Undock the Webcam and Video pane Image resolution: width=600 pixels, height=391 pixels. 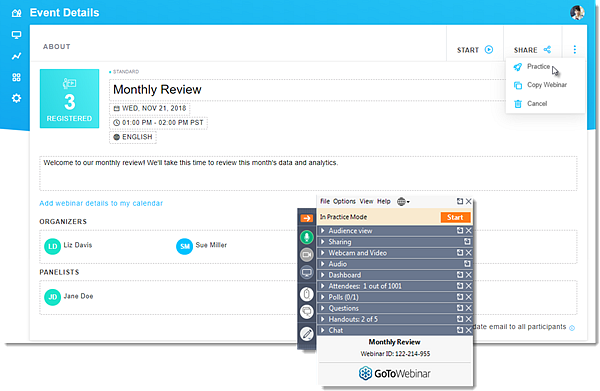click(x=460, y=253)
